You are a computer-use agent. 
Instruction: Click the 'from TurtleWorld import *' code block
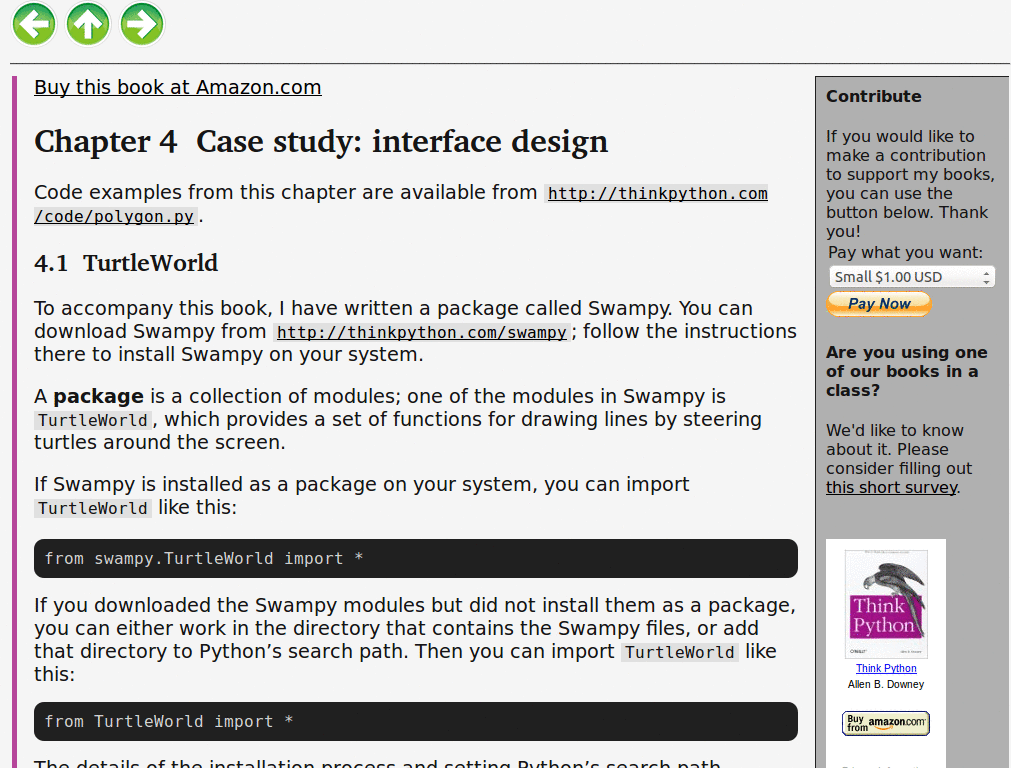pyautogui.click(x=415, y=722)
